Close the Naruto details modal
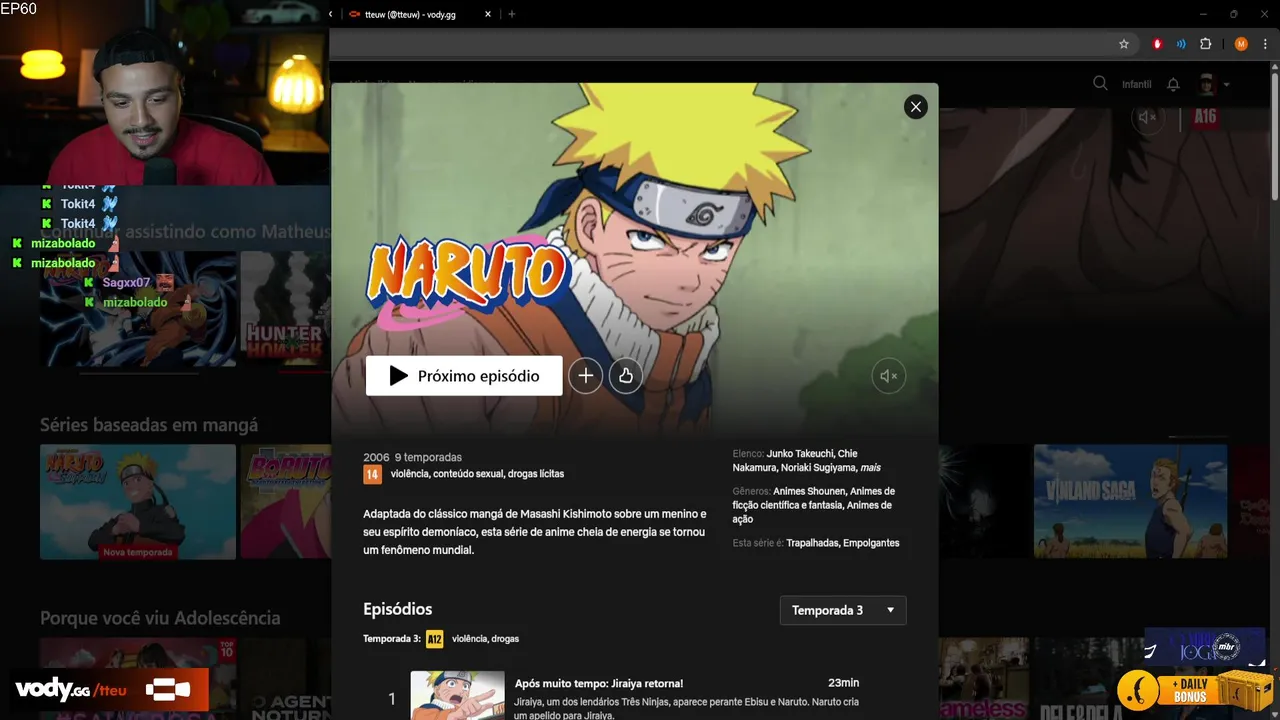1280x720 pixels. point(915,107)
